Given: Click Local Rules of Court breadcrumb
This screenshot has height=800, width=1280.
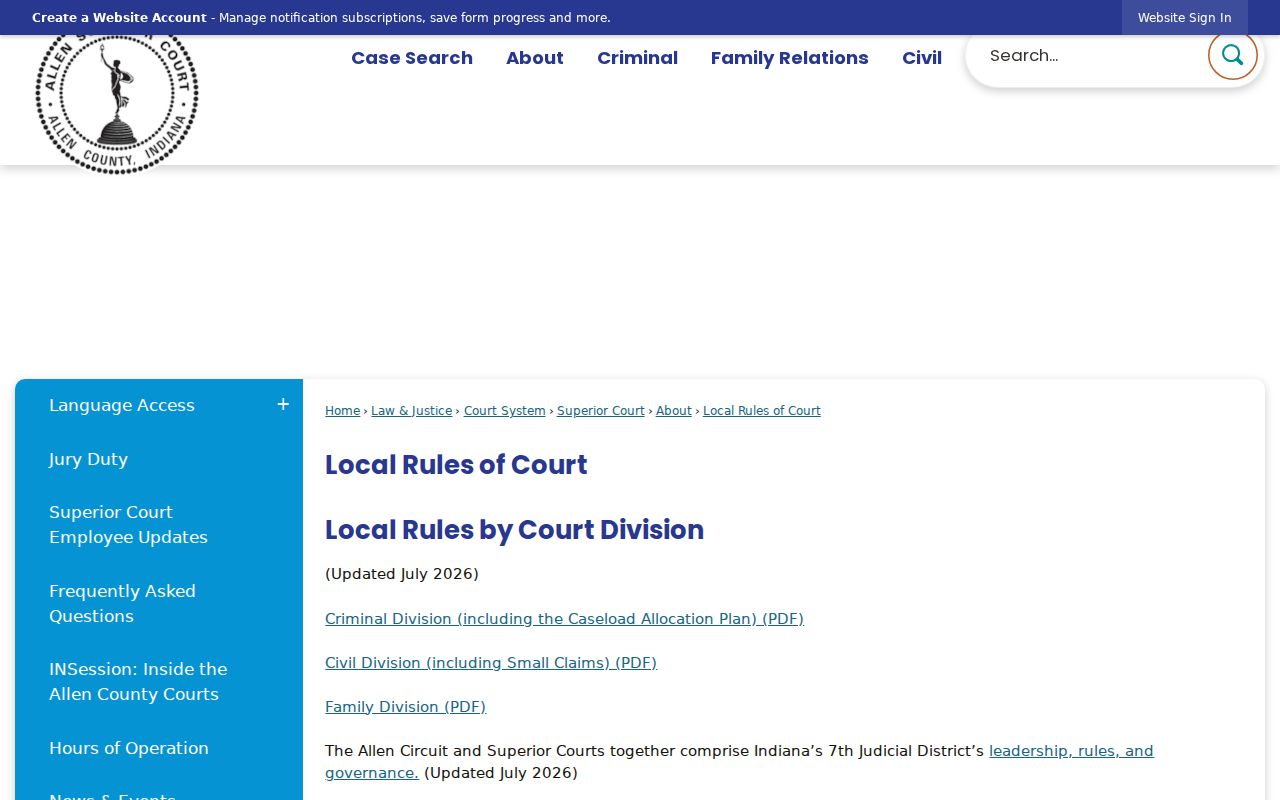Looking at the screenshot, I should pyautogui.click(x=762, y=411).
